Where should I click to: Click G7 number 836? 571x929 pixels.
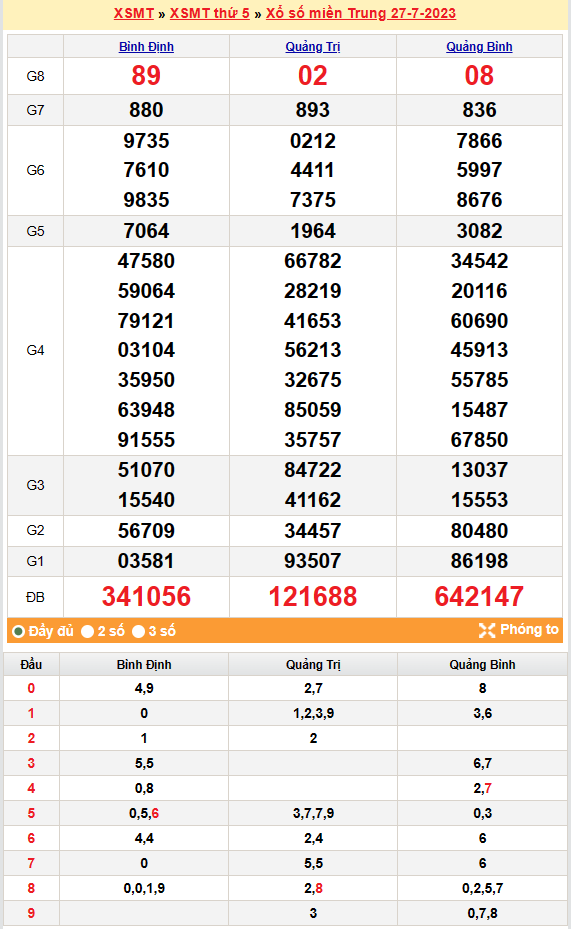(x=479, y=110)
